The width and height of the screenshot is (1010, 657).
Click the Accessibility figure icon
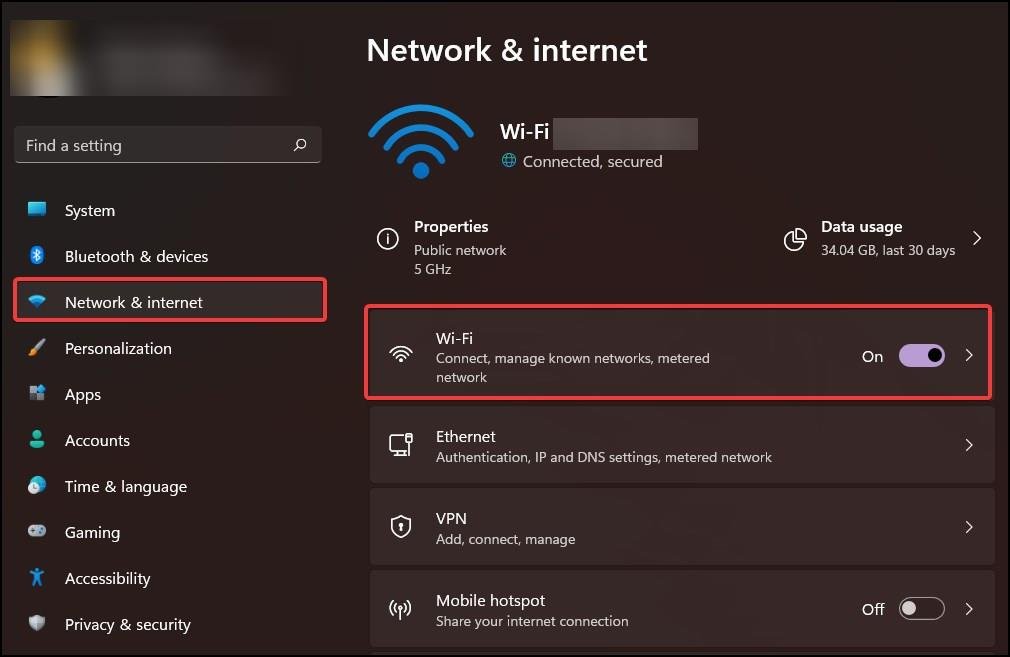tap(37, 577)
